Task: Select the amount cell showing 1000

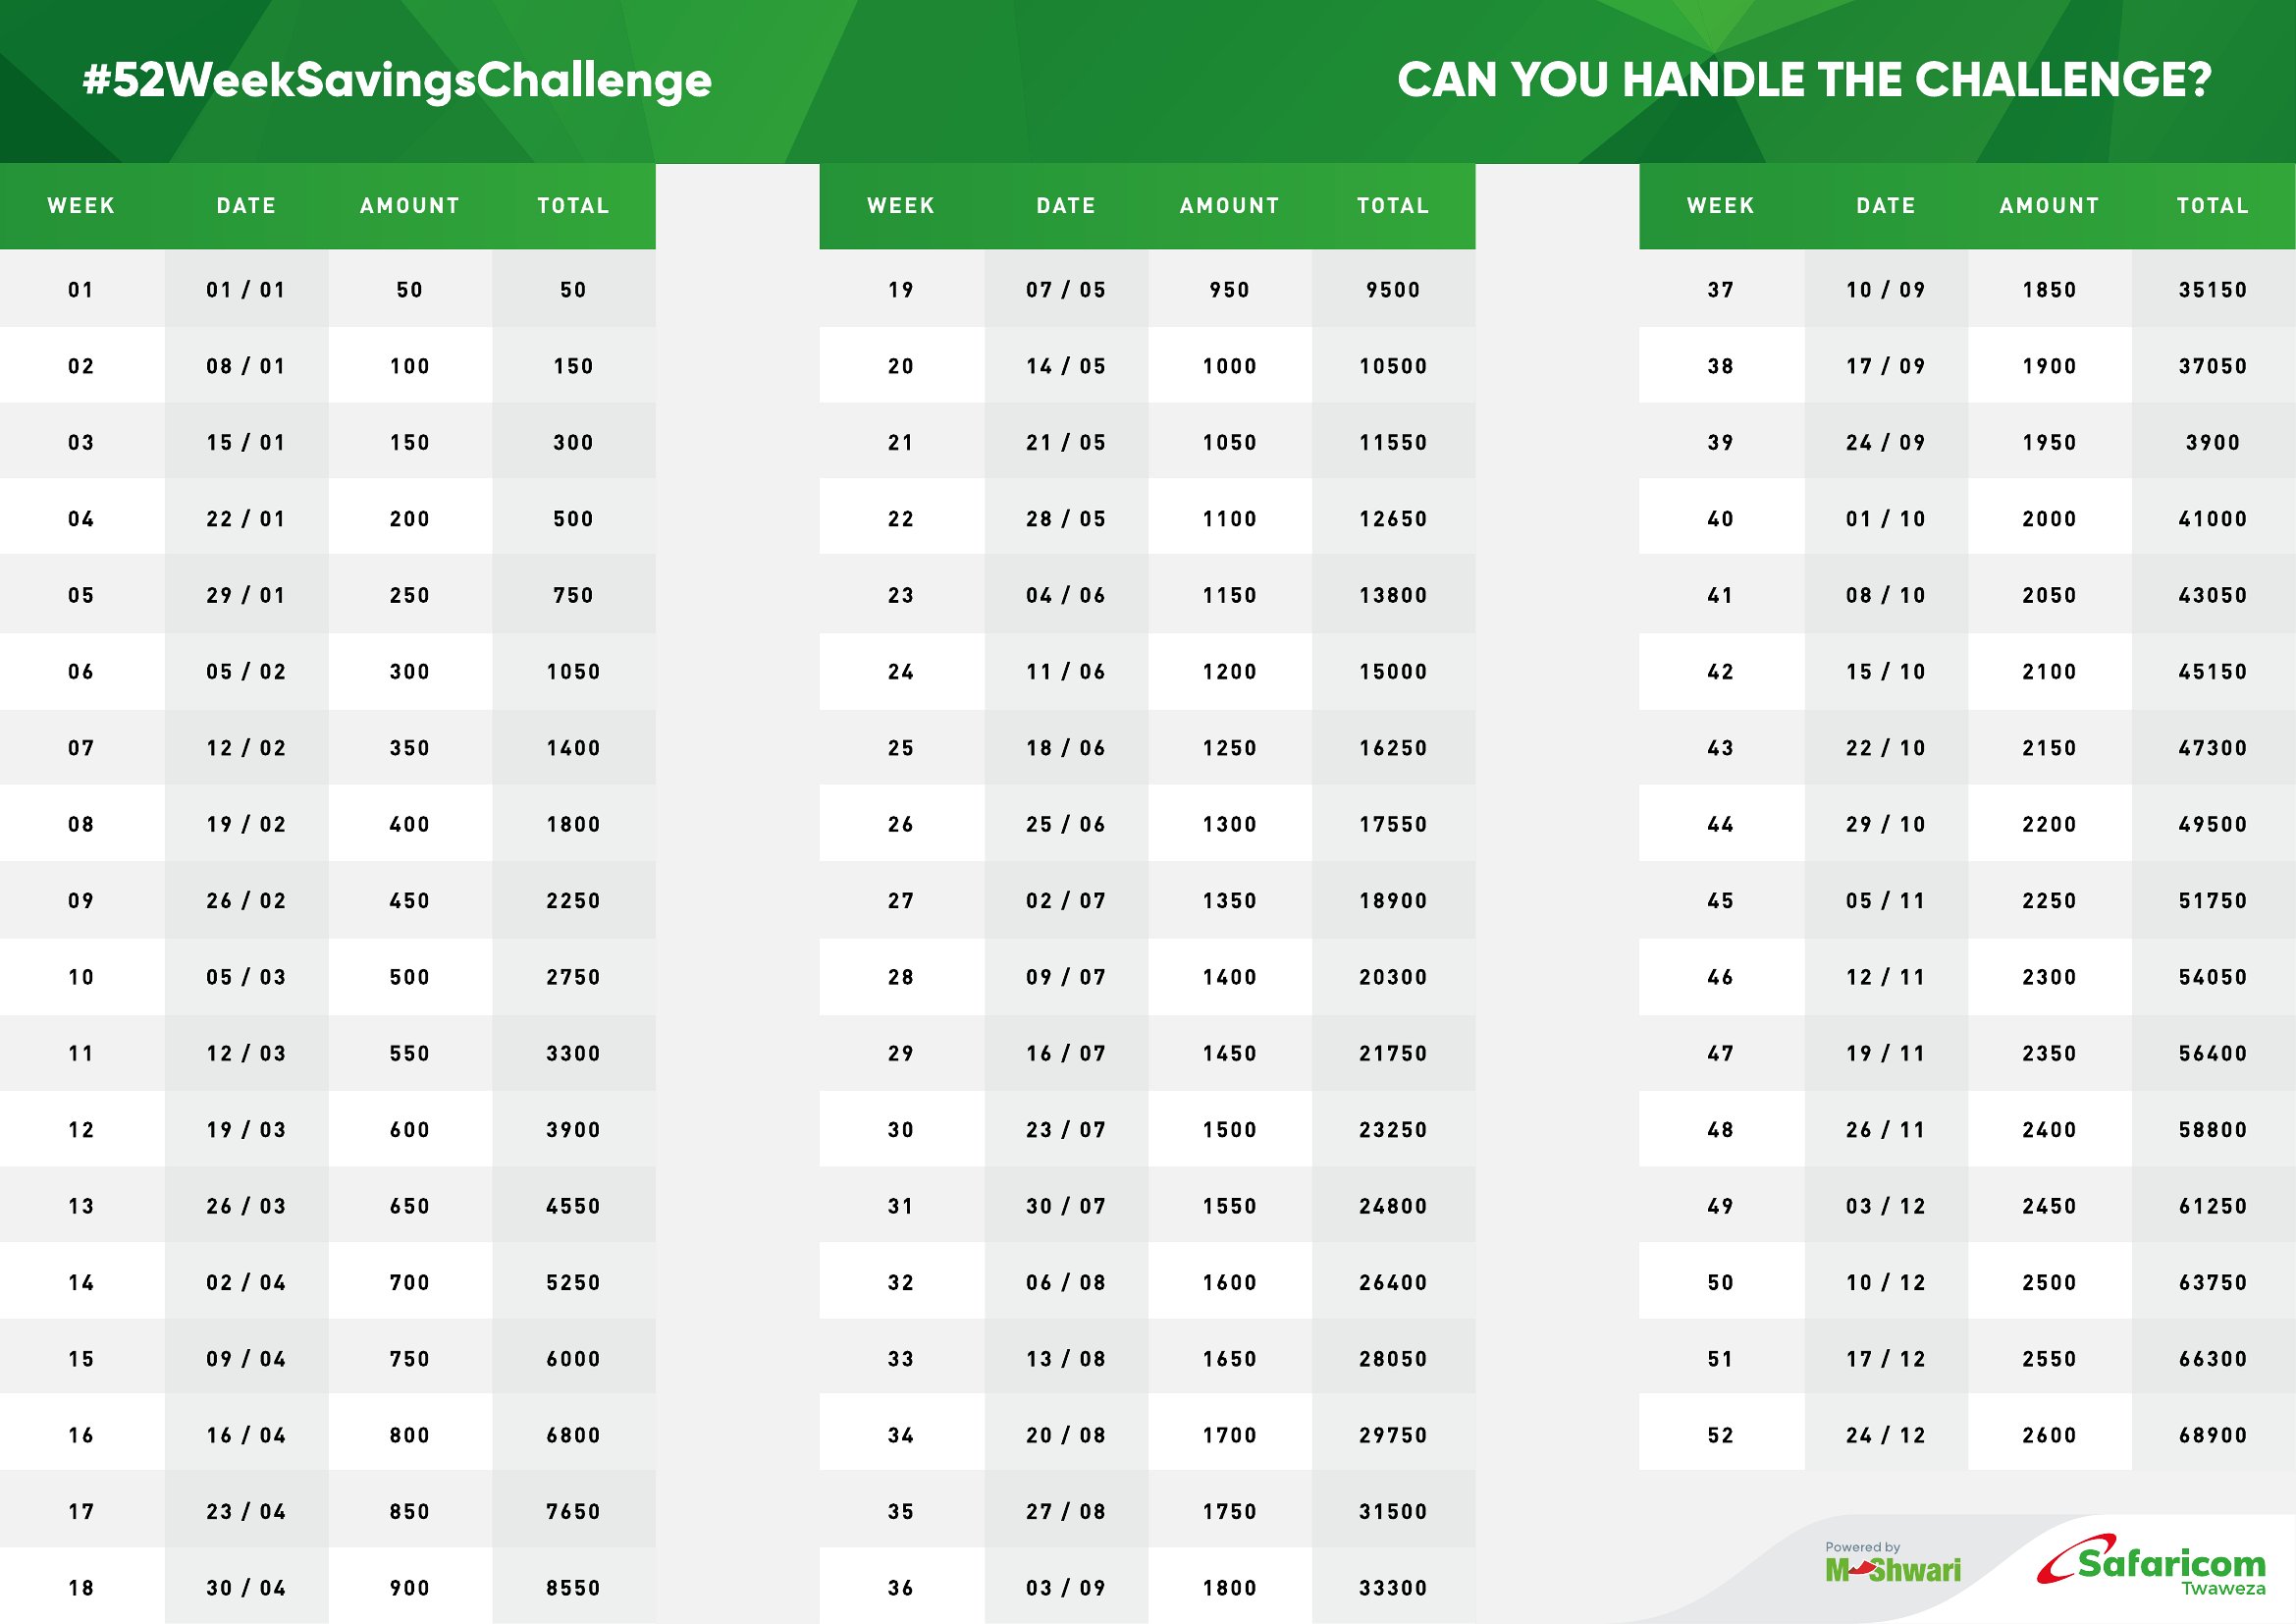Action: coord(1229,366)
